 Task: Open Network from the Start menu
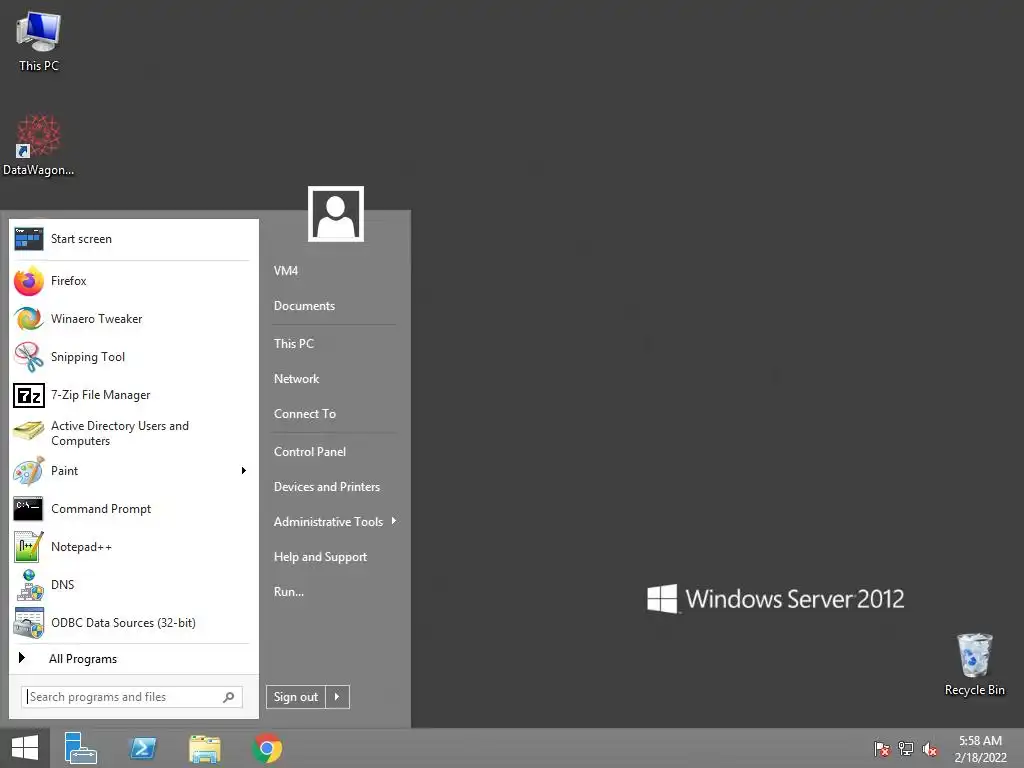pyautogui.click(x=296, y=379)
